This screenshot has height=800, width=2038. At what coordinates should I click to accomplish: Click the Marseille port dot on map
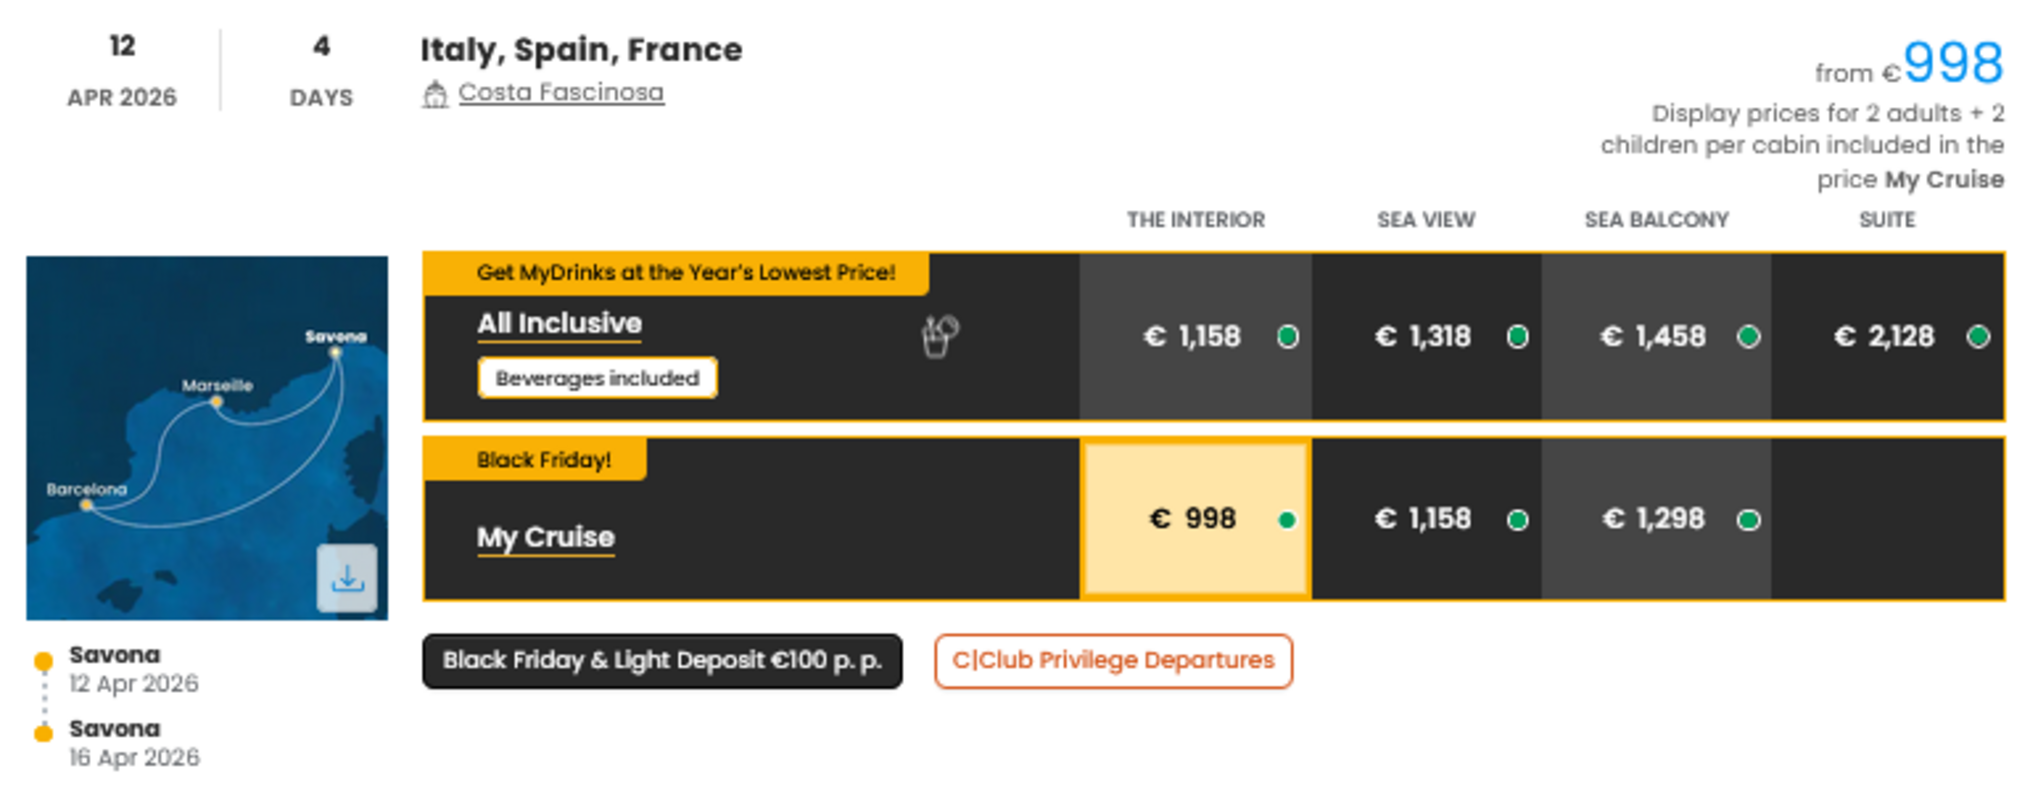(x=216, y=402)
